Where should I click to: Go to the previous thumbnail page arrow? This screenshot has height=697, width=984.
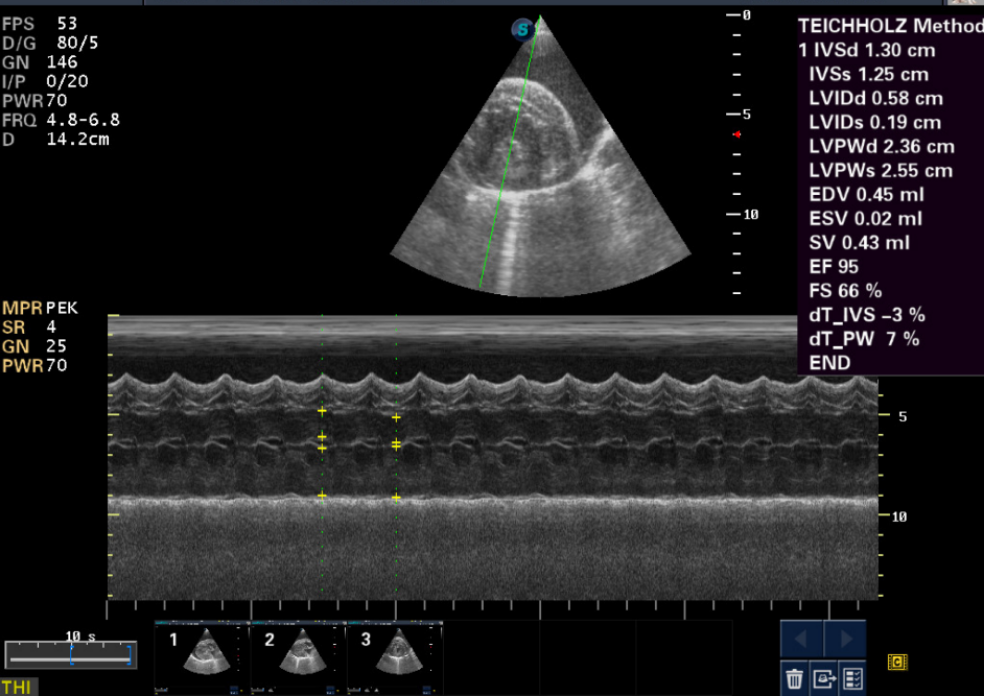(x=801, y=639)
